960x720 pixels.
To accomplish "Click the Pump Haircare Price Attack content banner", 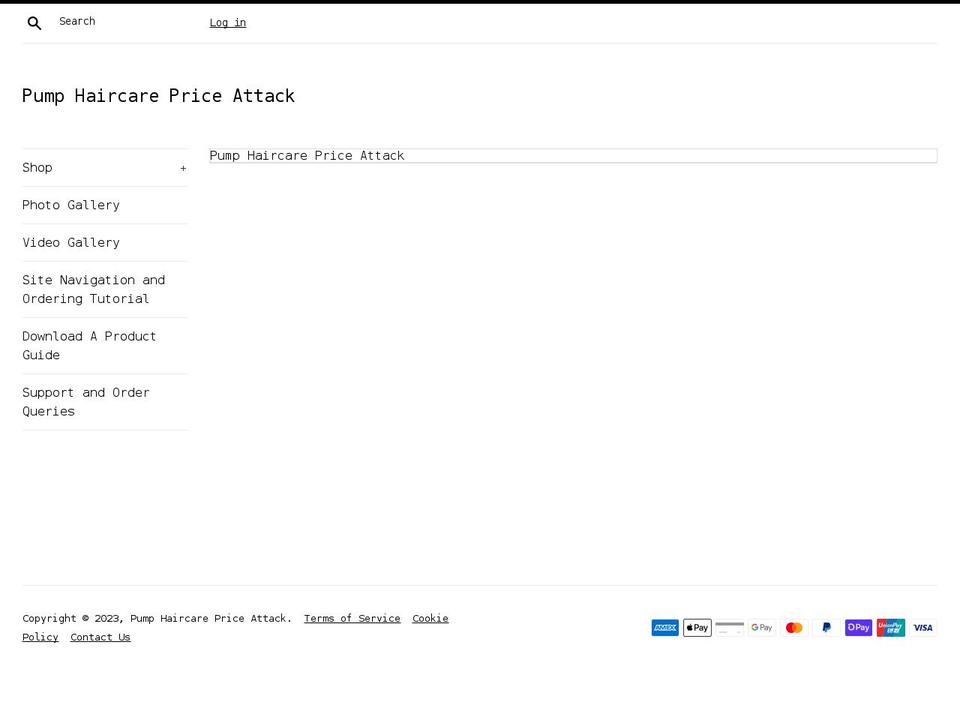I will pyautogui.click(x=573, y=156).
